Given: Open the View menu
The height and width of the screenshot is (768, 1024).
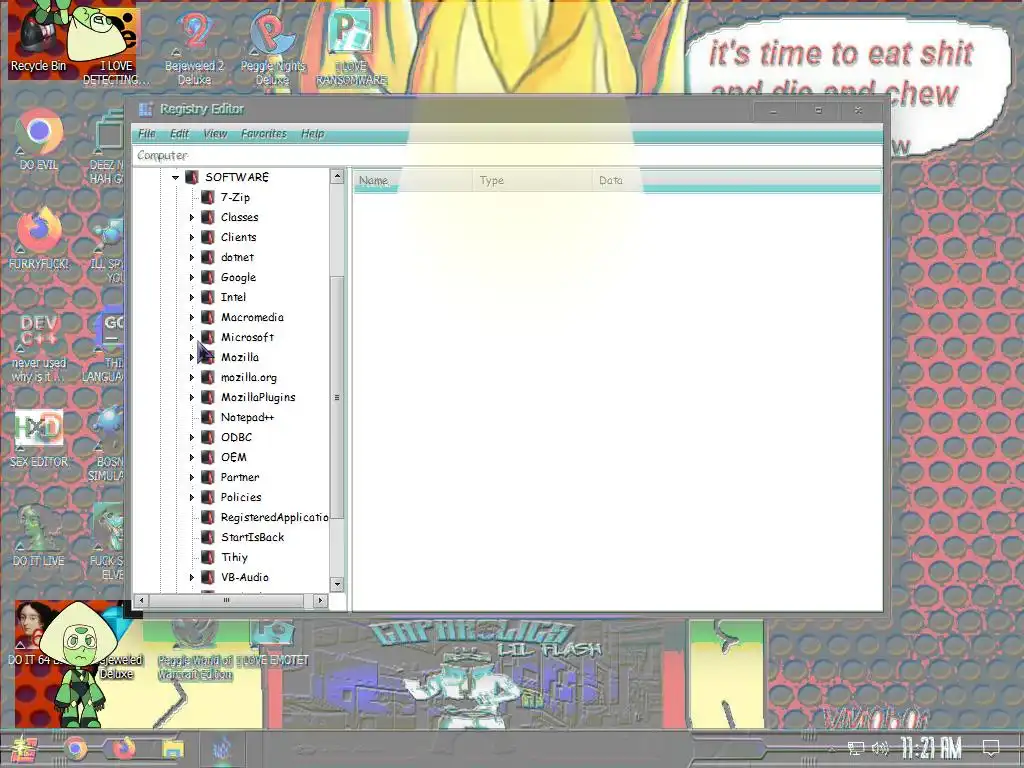Looking at the screenshot, I should coord(215,134).
